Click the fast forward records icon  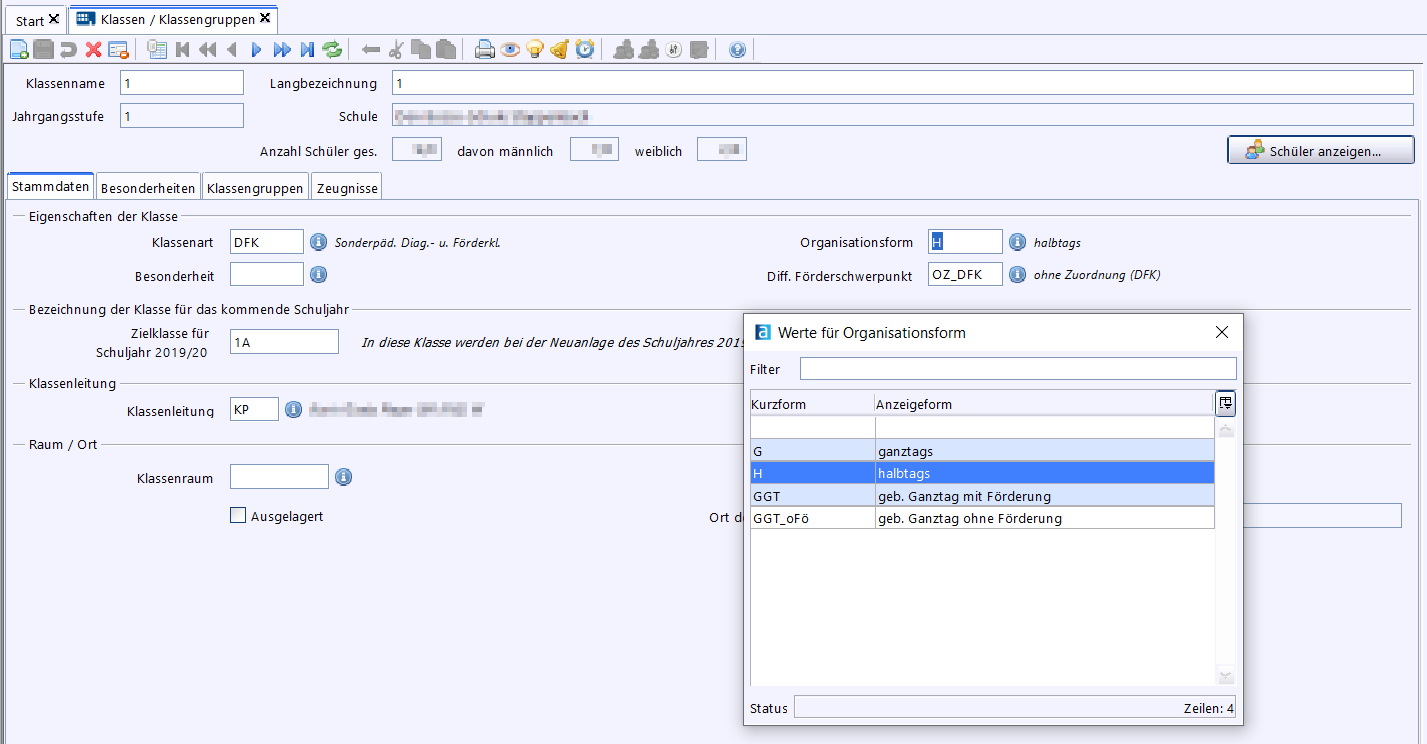pos(282,49)
